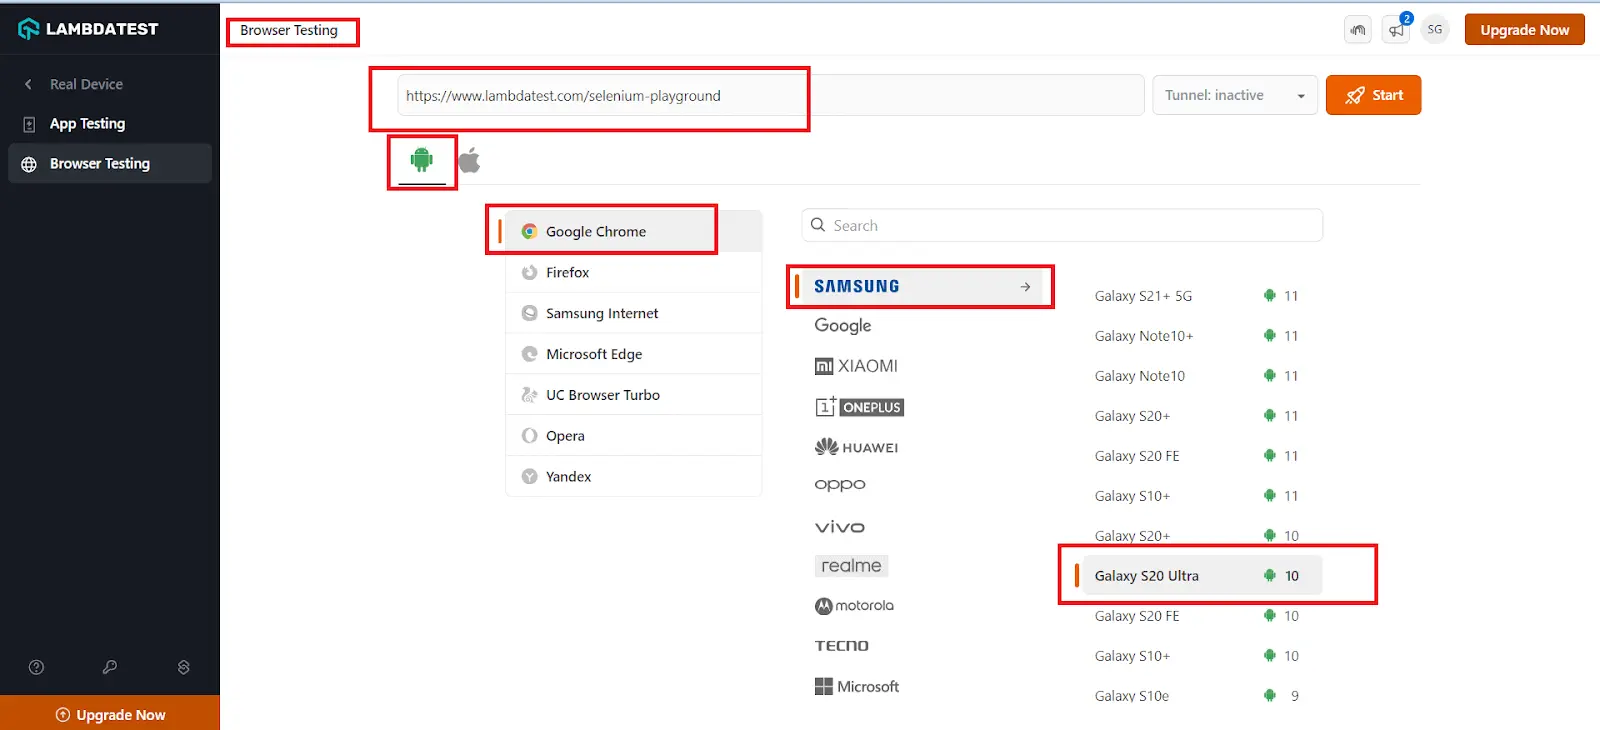
Task: Open Browser Testing in sidebar
Action: (110, 163)
